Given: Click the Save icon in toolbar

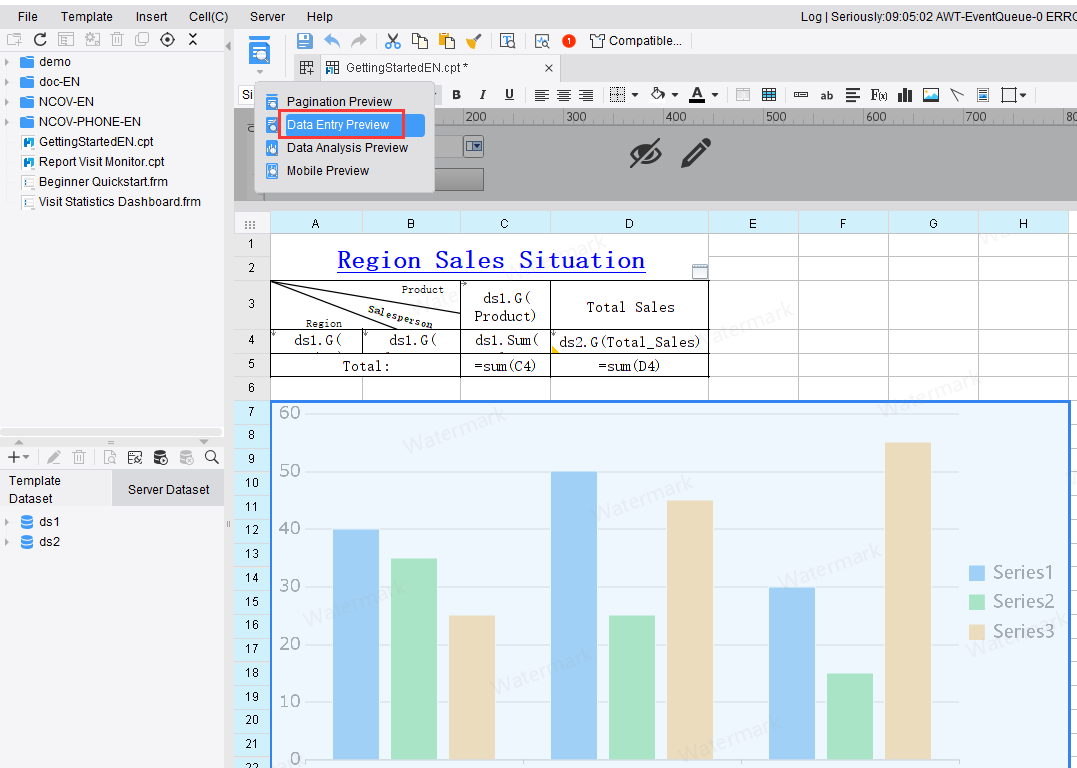Looking at the screenshot, I should pyautogui.click(x=305, y=41).
